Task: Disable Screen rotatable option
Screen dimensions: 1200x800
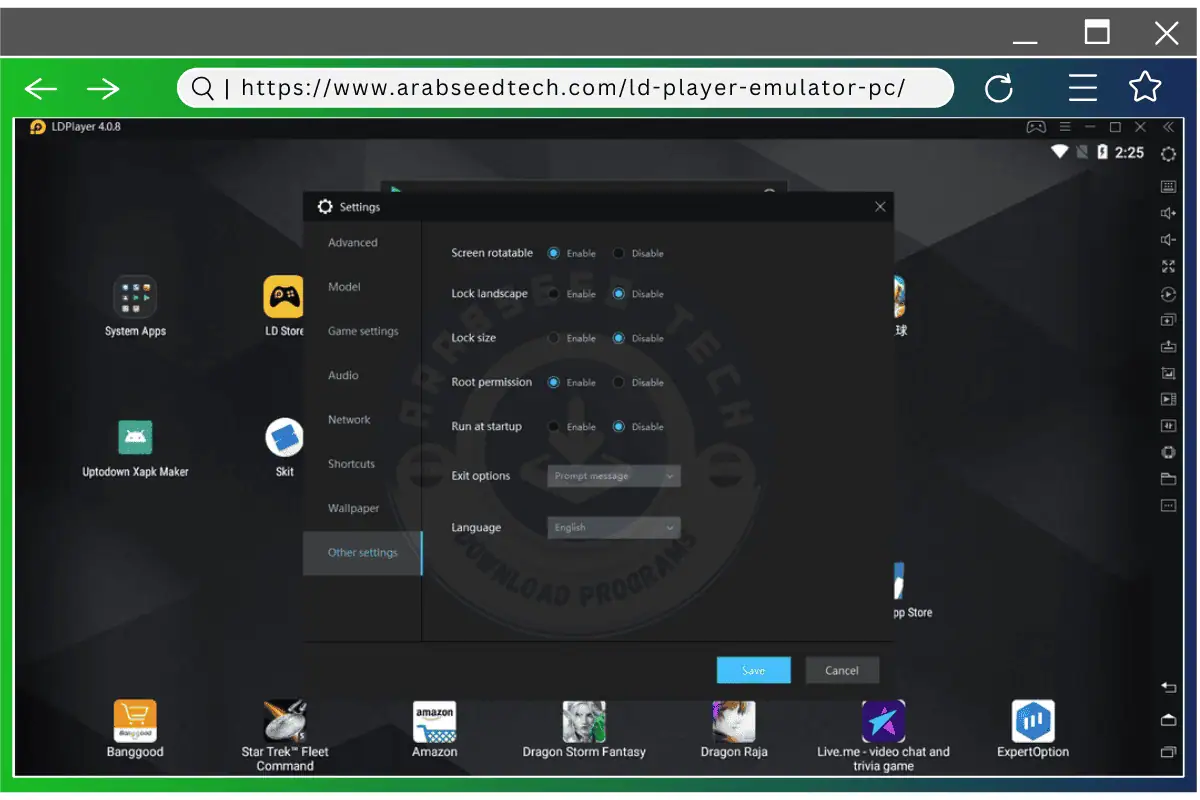Action: [x=619, y=253]
